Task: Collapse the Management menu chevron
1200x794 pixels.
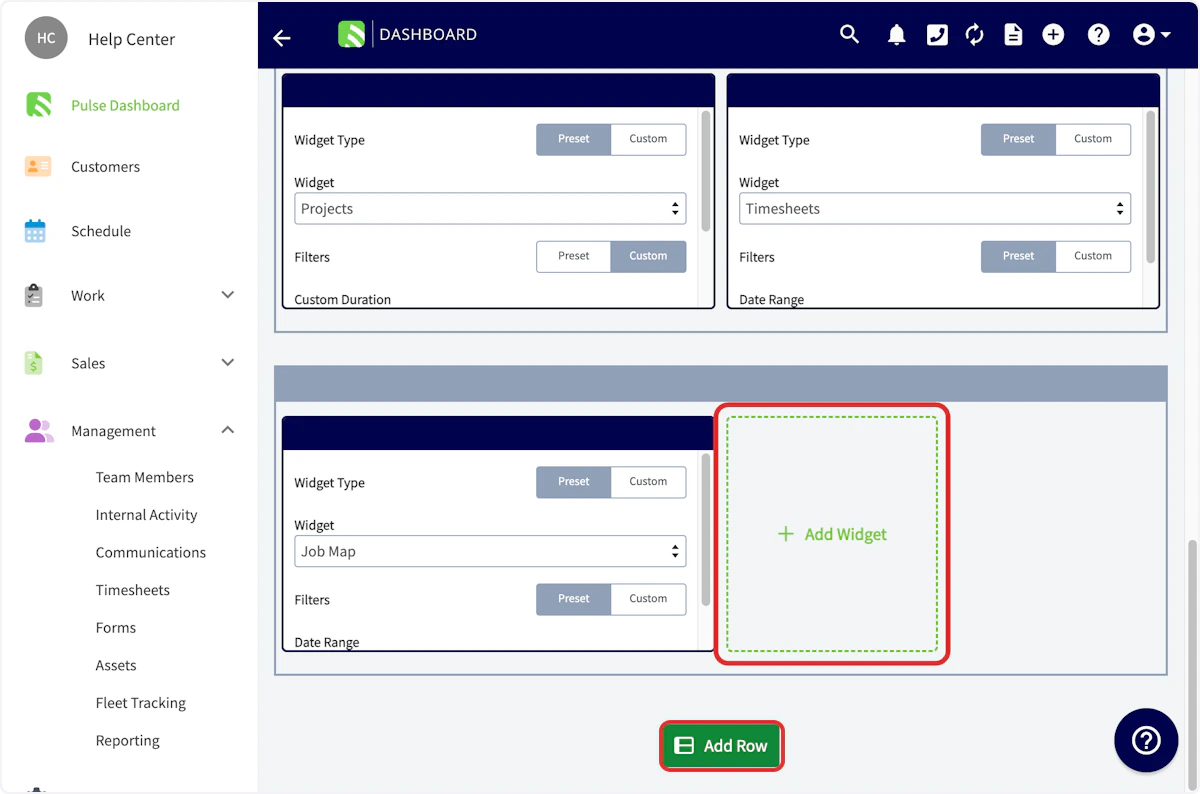Action: [x=228, y=430]
